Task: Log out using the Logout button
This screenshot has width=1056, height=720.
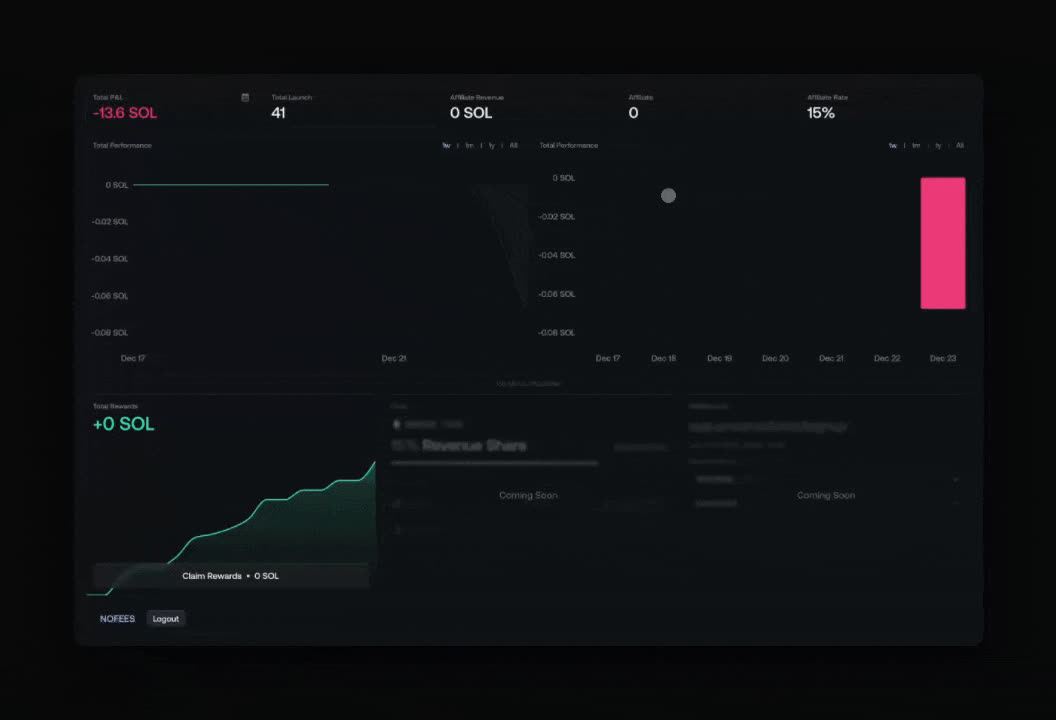Action: point(166,619)
